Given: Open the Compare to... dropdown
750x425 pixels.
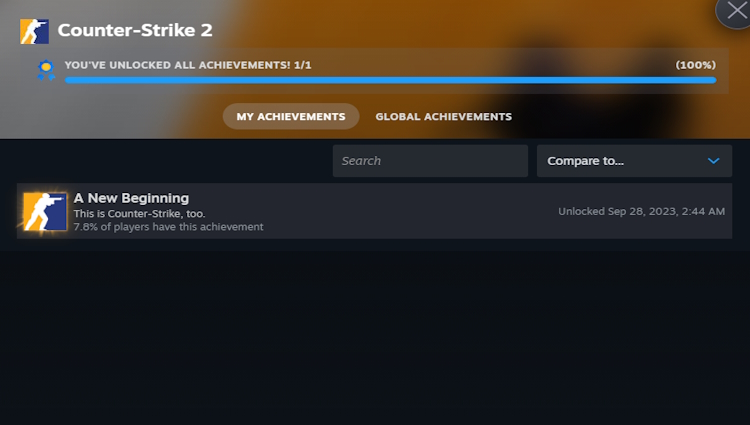Looking at the screenshot, I should click(634, 161).
